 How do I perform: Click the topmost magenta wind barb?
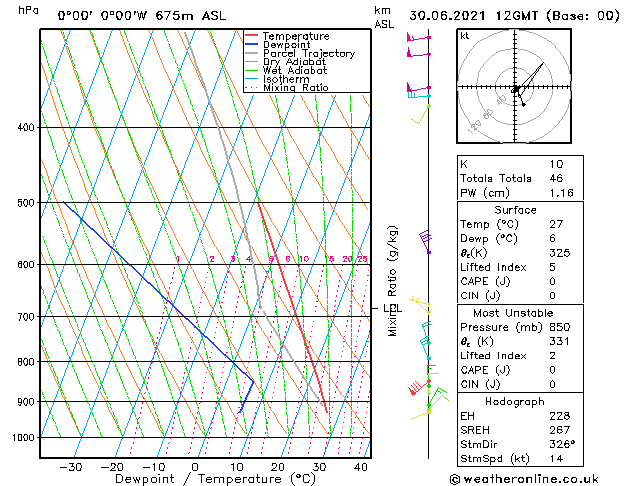tap(418, 38)
